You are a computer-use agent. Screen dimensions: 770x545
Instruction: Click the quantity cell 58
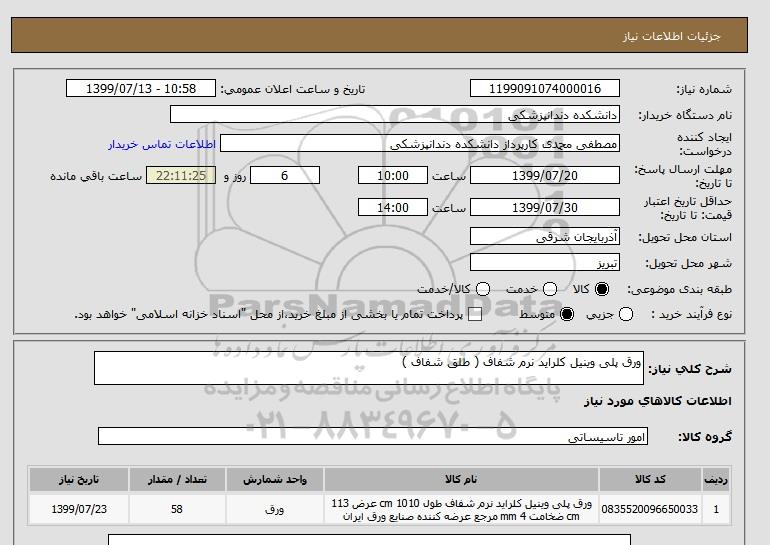point(177,509)
